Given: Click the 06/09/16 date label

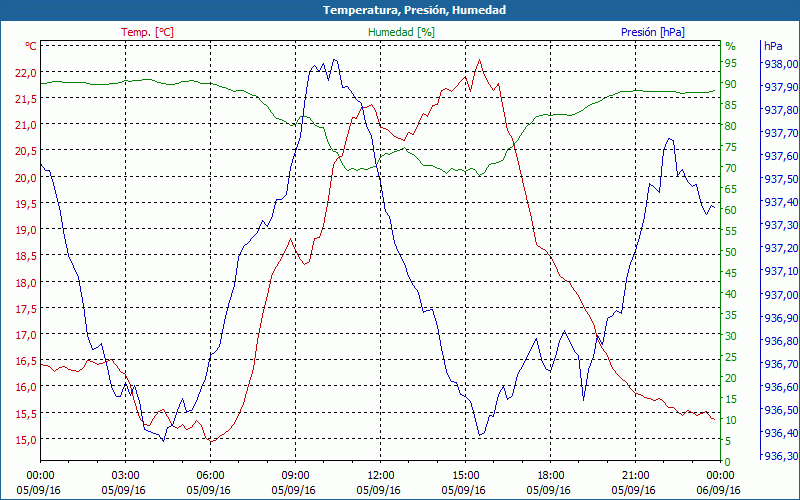Looking at the screenshot, I should point(718,490).
